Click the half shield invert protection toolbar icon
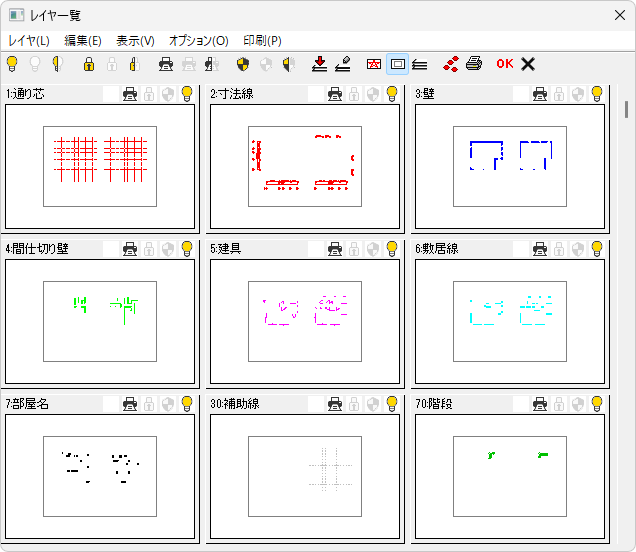Screen dimensions: 636x552 click(x=288, y=64)
